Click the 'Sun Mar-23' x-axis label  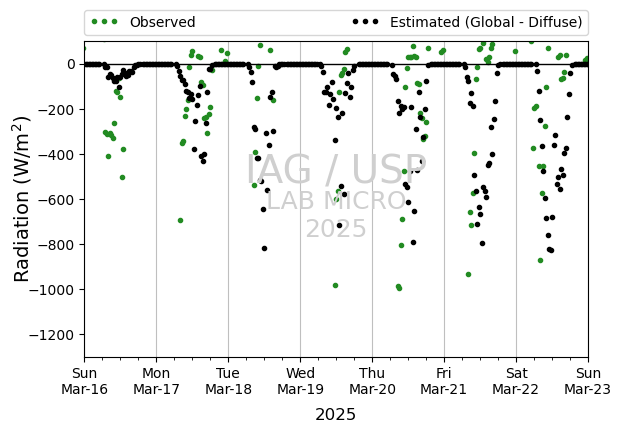pyautogui.click(x=588, y=381)
